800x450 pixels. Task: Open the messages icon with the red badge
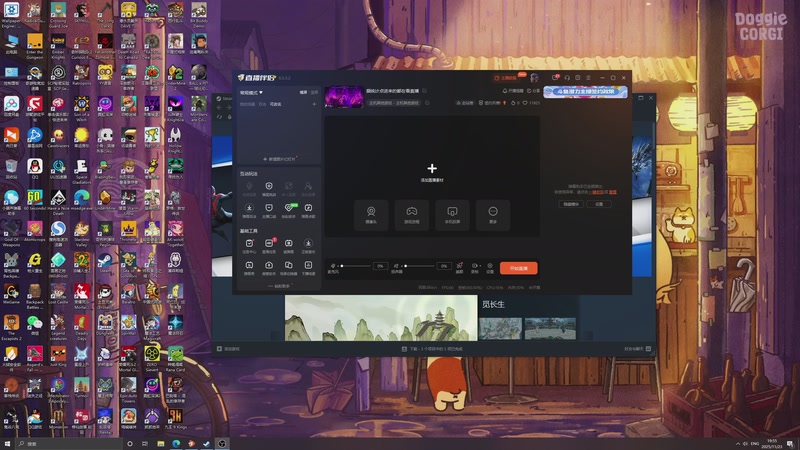point(556,78)
